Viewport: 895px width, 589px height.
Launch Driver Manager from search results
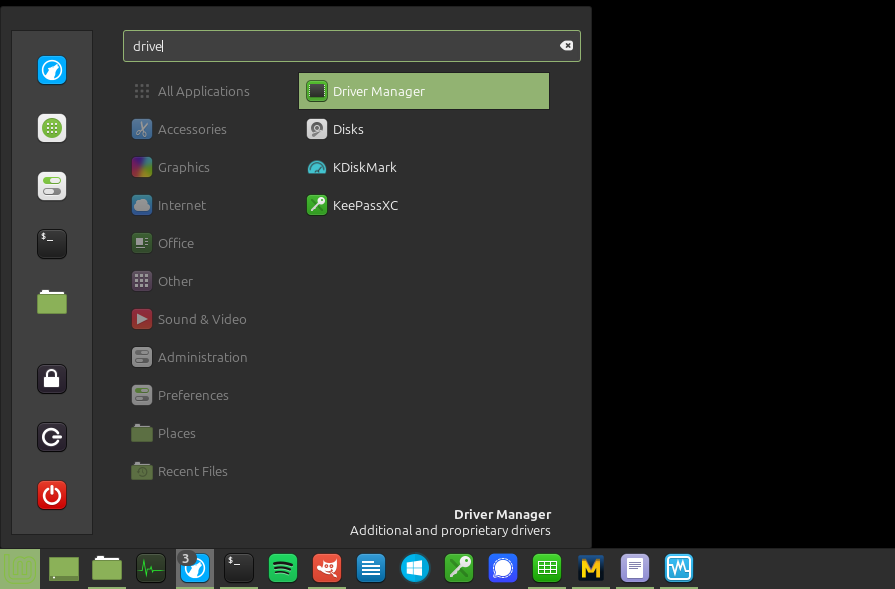tap(423, 91)
